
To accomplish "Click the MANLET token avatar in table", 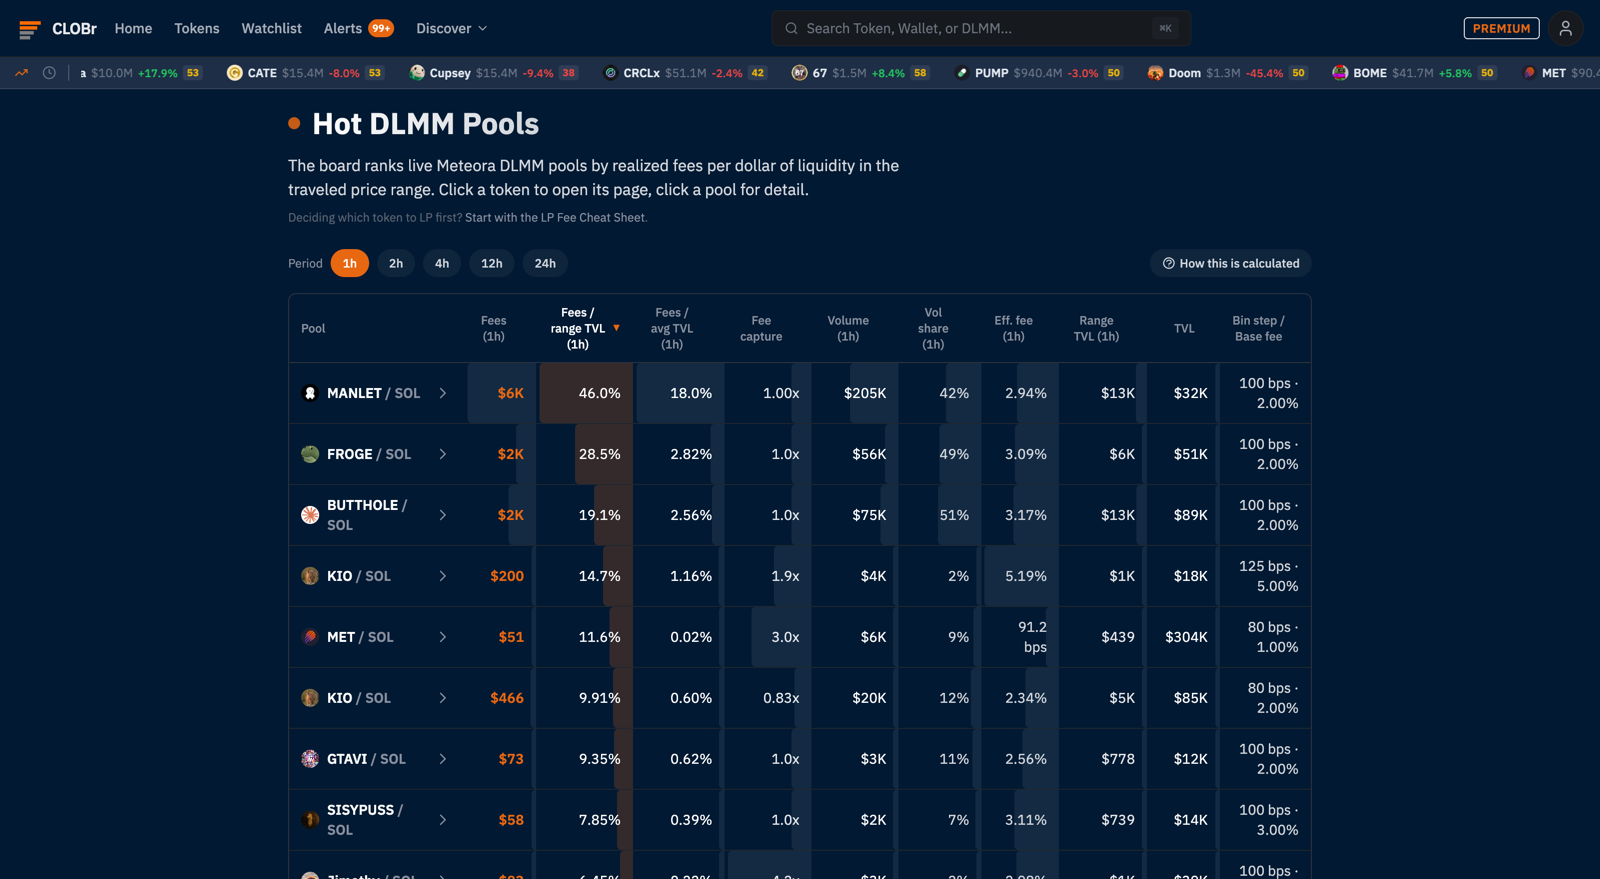I will click(310, 393).
